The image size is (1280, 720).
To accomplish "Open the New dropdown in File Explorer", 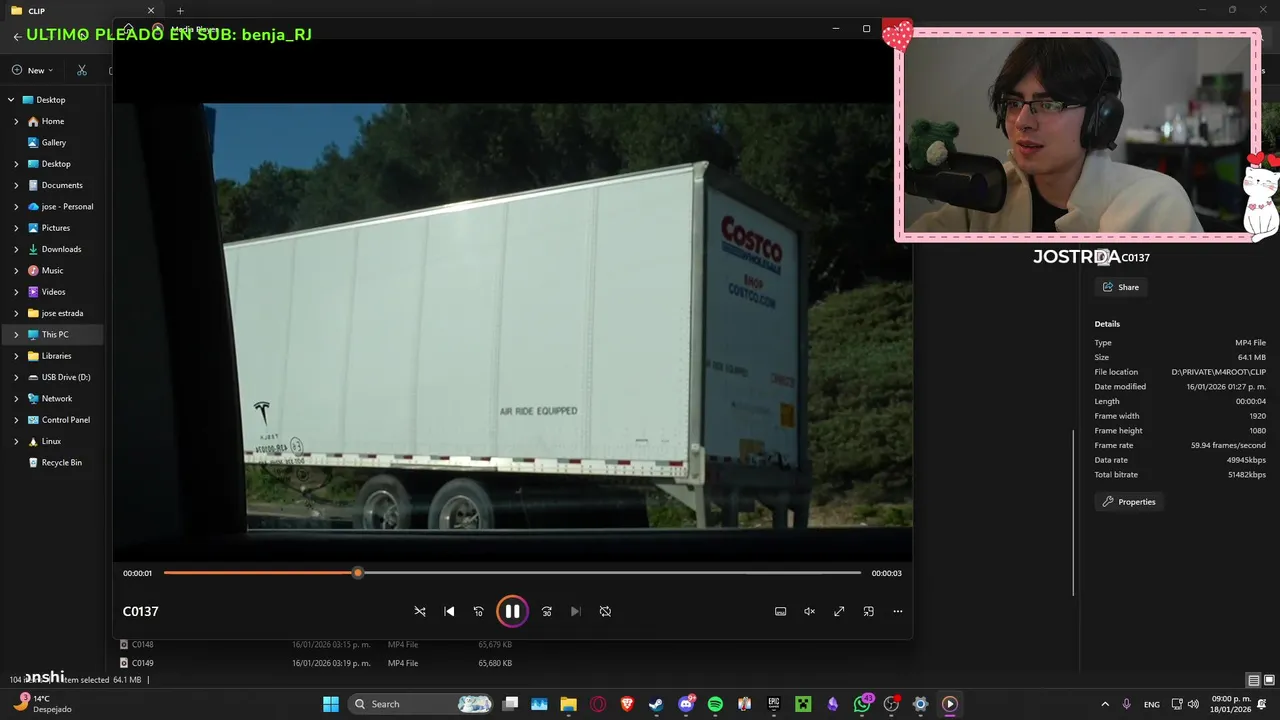I will 33,70.
